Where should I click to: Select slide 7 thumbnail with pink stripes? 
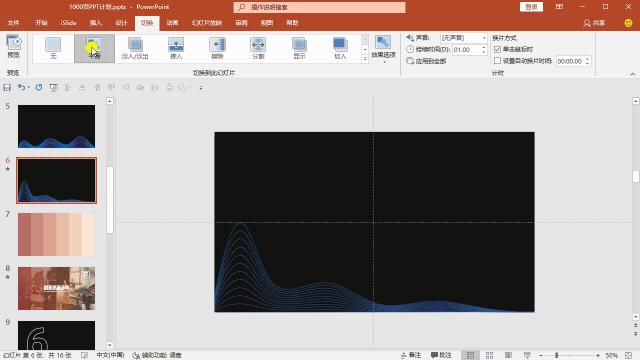pos(56,234)
